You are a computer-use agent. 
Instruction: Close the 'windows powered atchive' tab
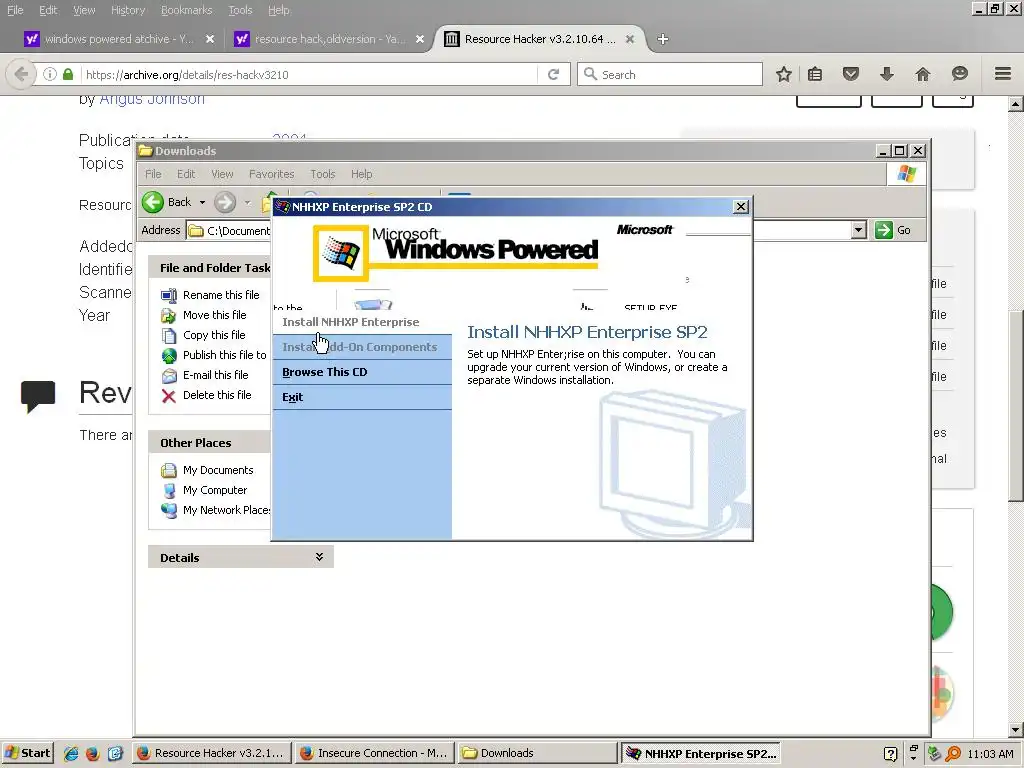[x=210, y=39]
